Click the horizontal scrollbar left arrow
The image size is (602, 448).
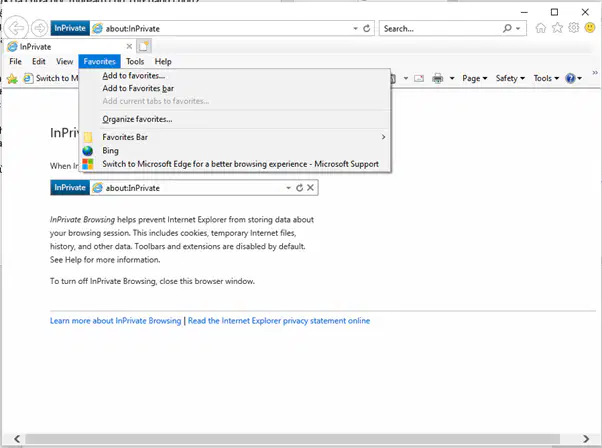click(x=17, y=439)
